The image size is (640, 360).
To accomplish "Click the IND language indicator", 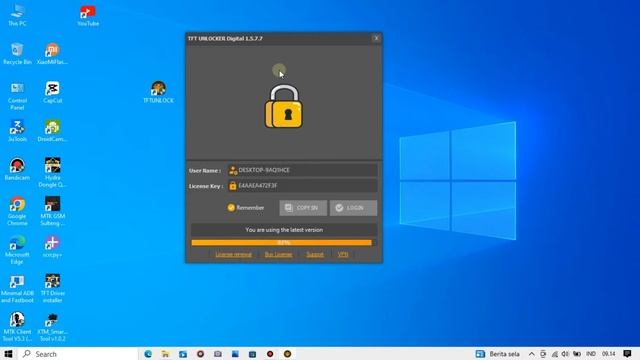I will tap(591, 354).
